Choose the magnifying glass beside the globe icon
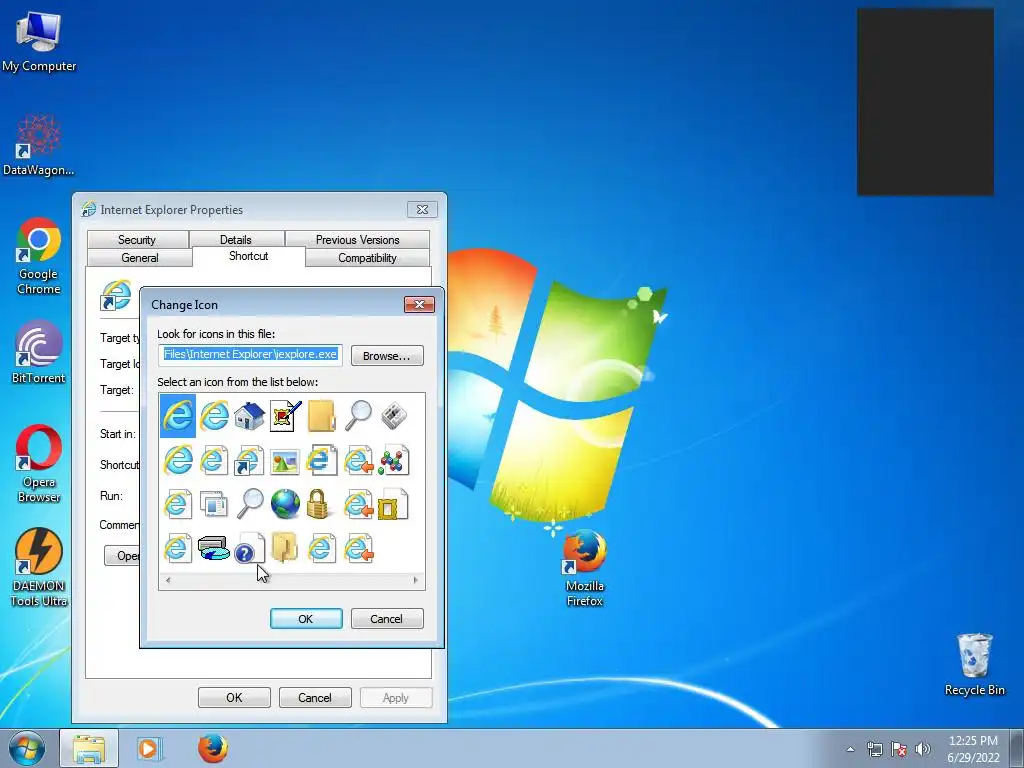 click(x=249, y=504)
